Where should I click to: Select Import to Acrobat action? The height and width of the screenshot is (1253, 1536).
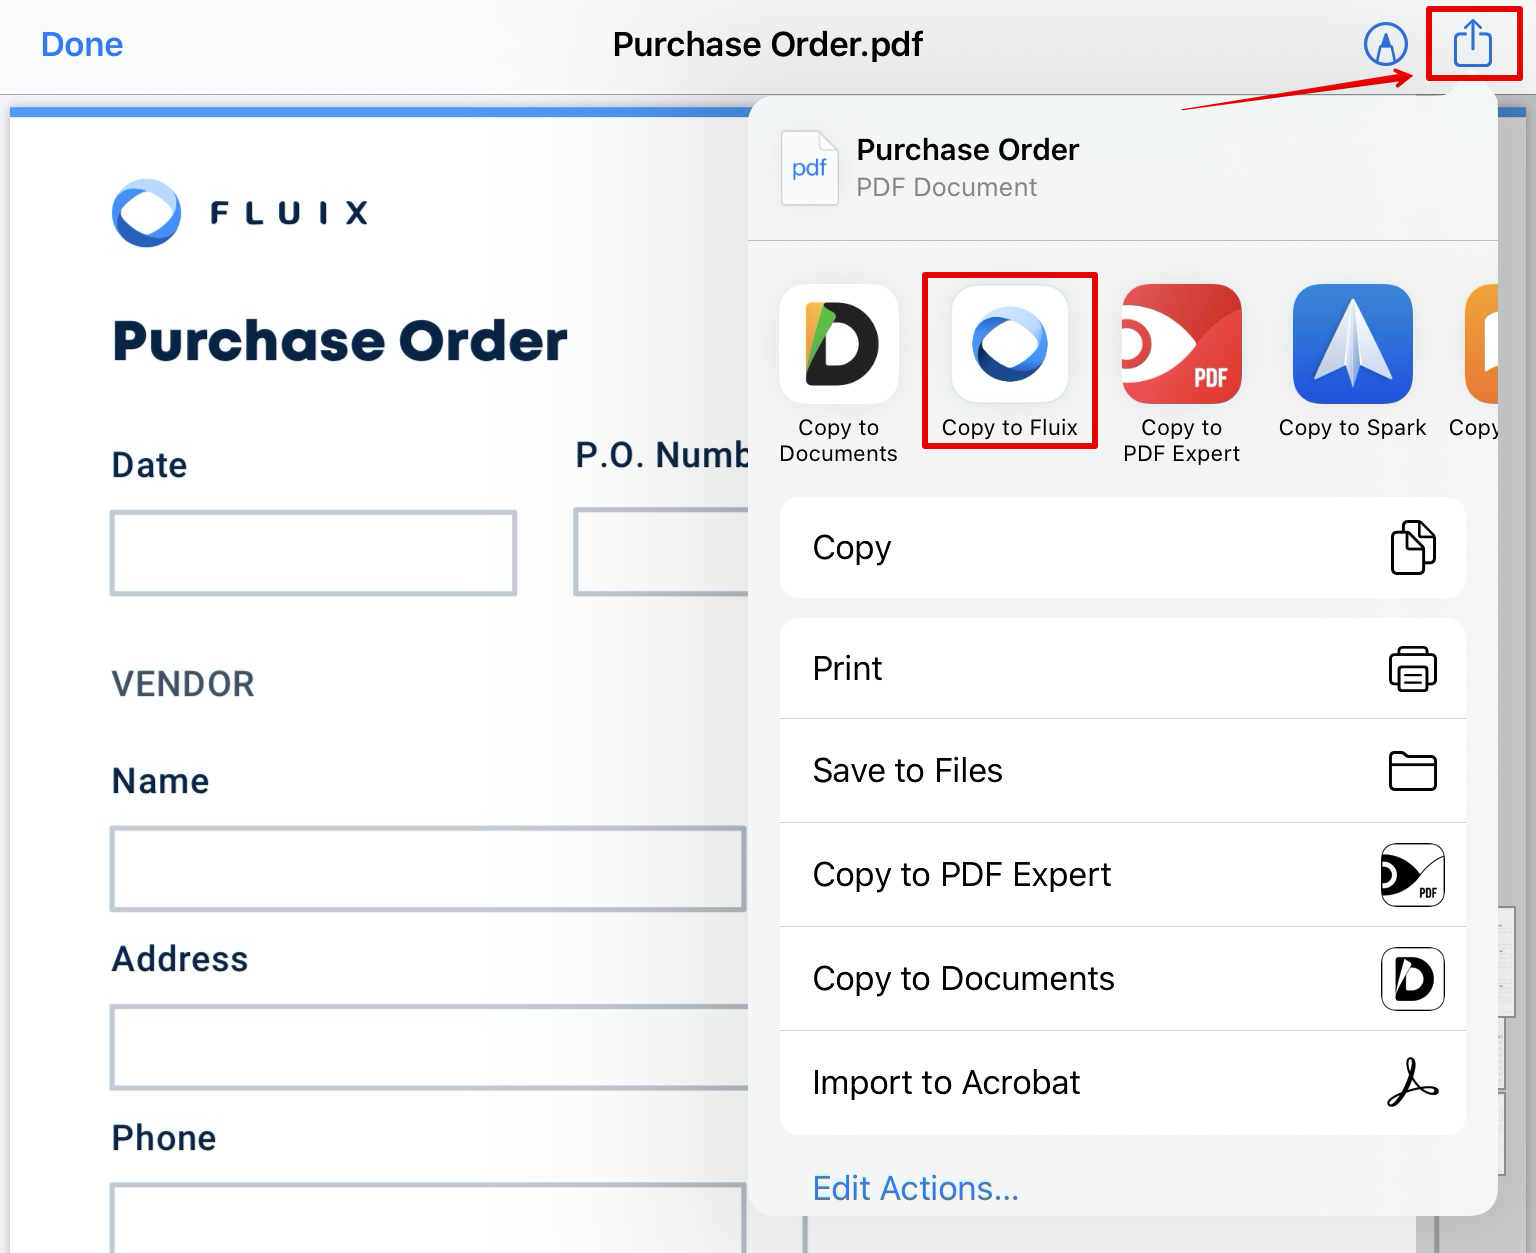coord(1122,1083)
